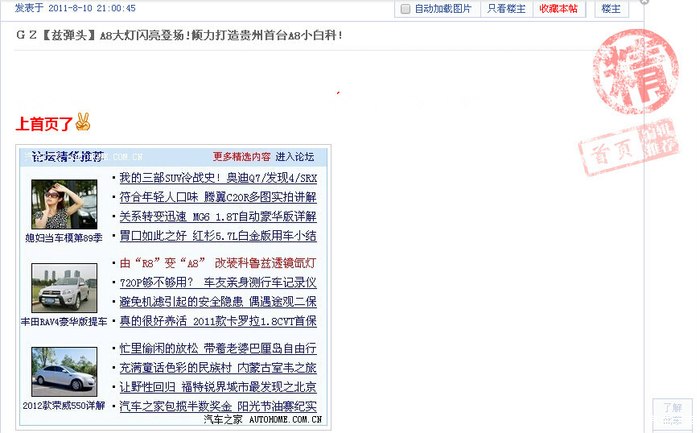Open link 我的三部SUV冷战史 奥迪Q7
This screenshot has width=700, height=433.
click(217, 178)
